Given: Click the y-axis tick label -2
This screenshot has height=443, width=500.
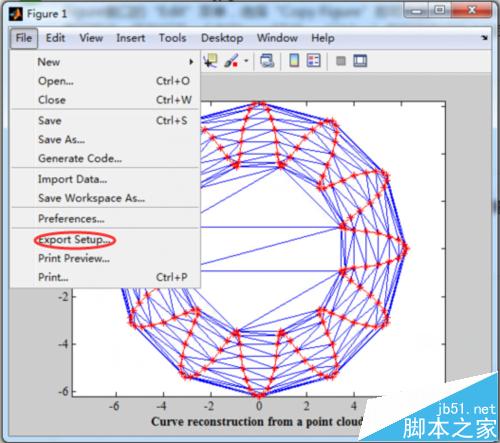Looking at the screenshot, I should click(63, 296).
